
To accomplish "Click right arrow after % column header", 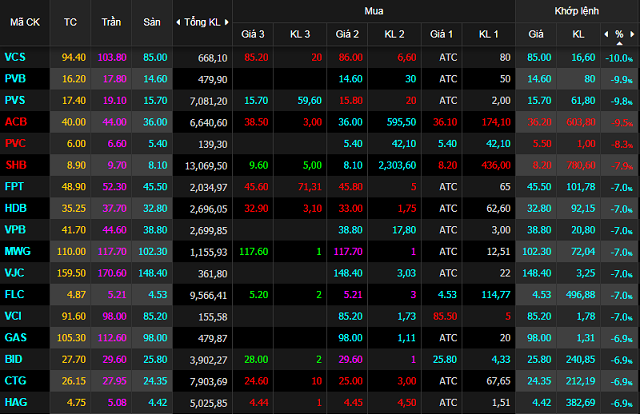I will (x=633, y=35).
